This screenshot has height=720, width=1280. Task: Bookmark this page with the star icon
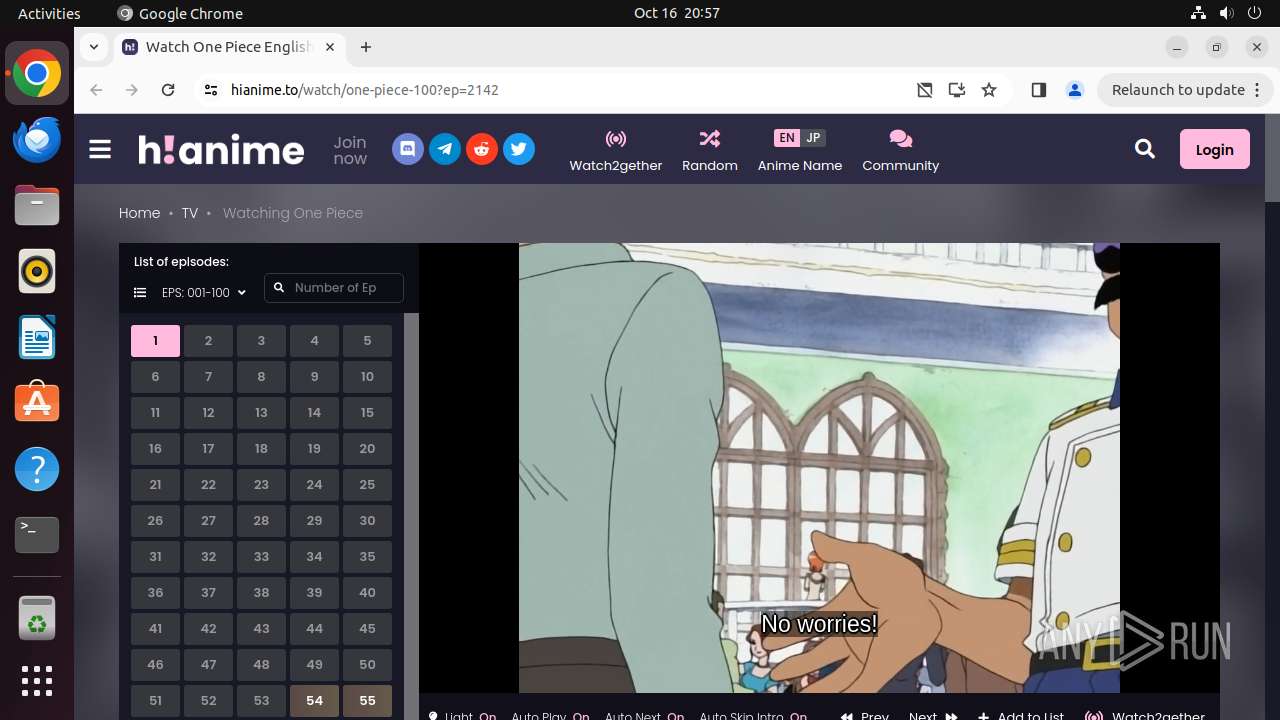pyautogui.click(x=989, y=90)
